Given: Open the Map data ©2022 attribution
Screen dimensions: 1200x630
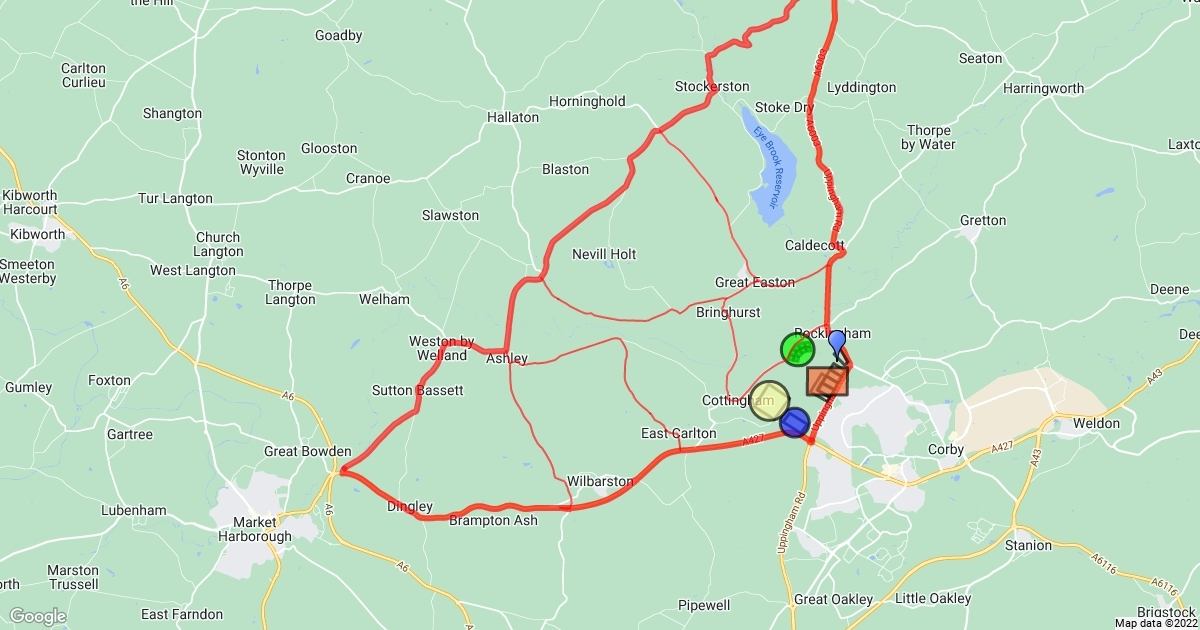Looking at the screenshot, I should click(1156, 623).
